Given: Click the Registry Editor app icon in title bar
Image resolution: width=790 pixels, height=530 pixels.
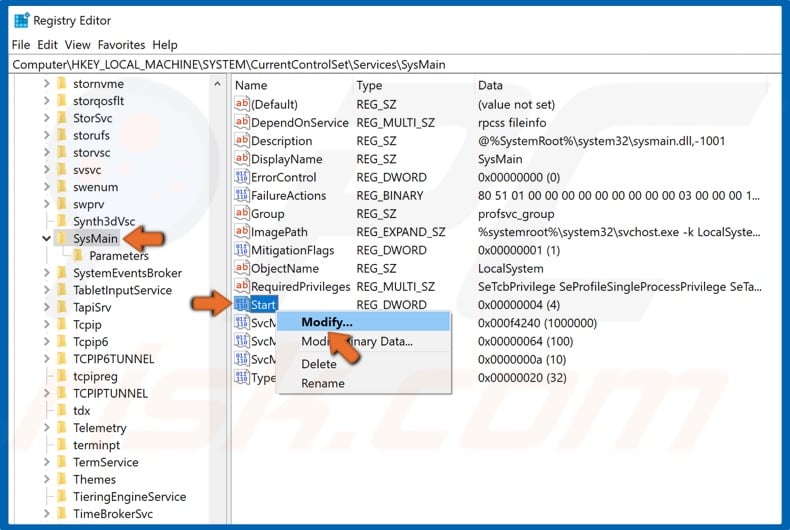Looking at the screenshot, I should 21,21.
